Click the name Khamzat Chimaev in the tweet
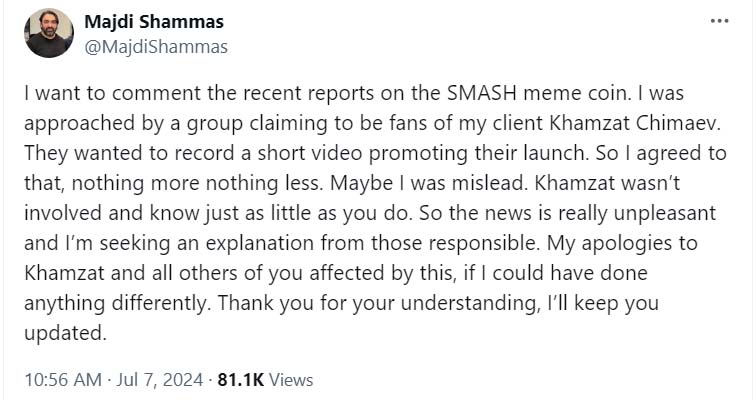The height and width of the screenshot is (400, 753). (635, 123)
